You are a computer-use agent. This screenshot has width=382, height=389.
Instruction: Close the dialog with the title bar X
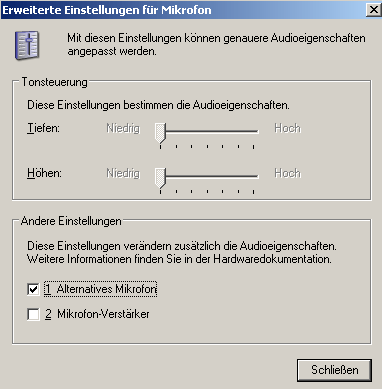pyautogui.click(x=373, y=10)
